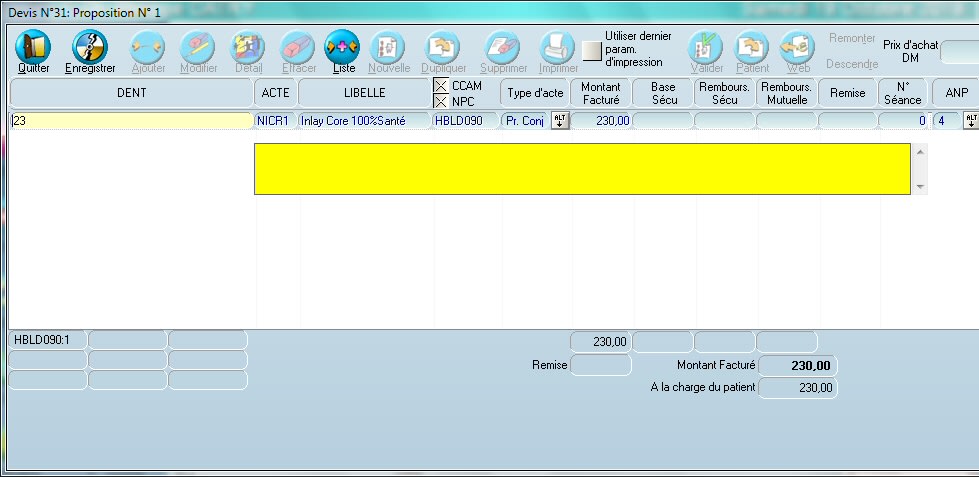Open the Liste icon in toolbar

342,47
